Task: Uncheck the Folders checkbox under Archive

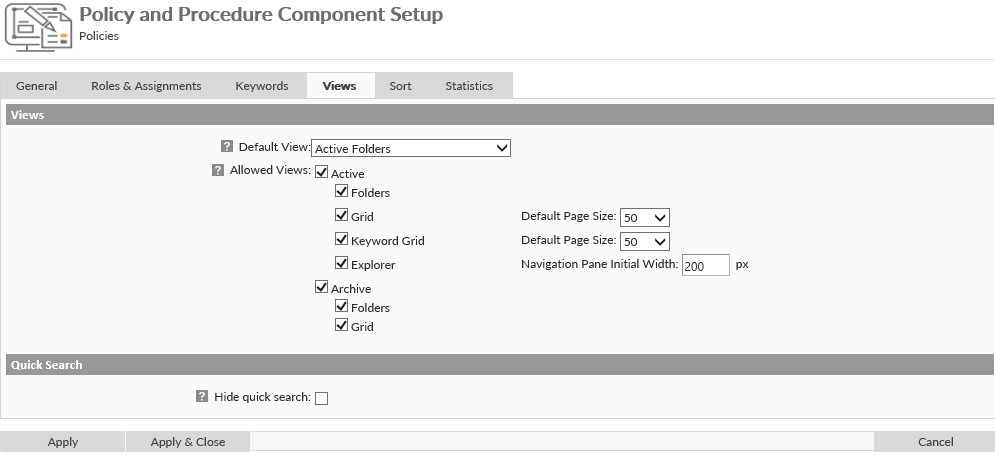Action: [x=342, y=307]
